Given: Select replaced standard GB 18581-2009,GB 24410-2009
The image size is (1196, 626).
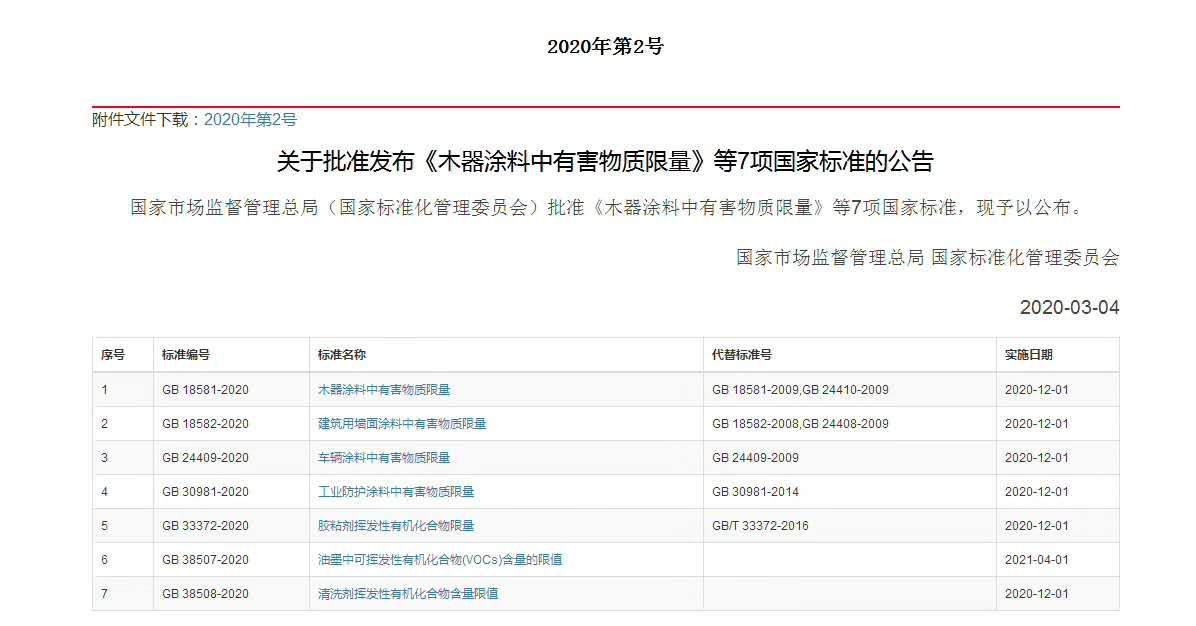Looking at the screenshot, I should 800,390.
